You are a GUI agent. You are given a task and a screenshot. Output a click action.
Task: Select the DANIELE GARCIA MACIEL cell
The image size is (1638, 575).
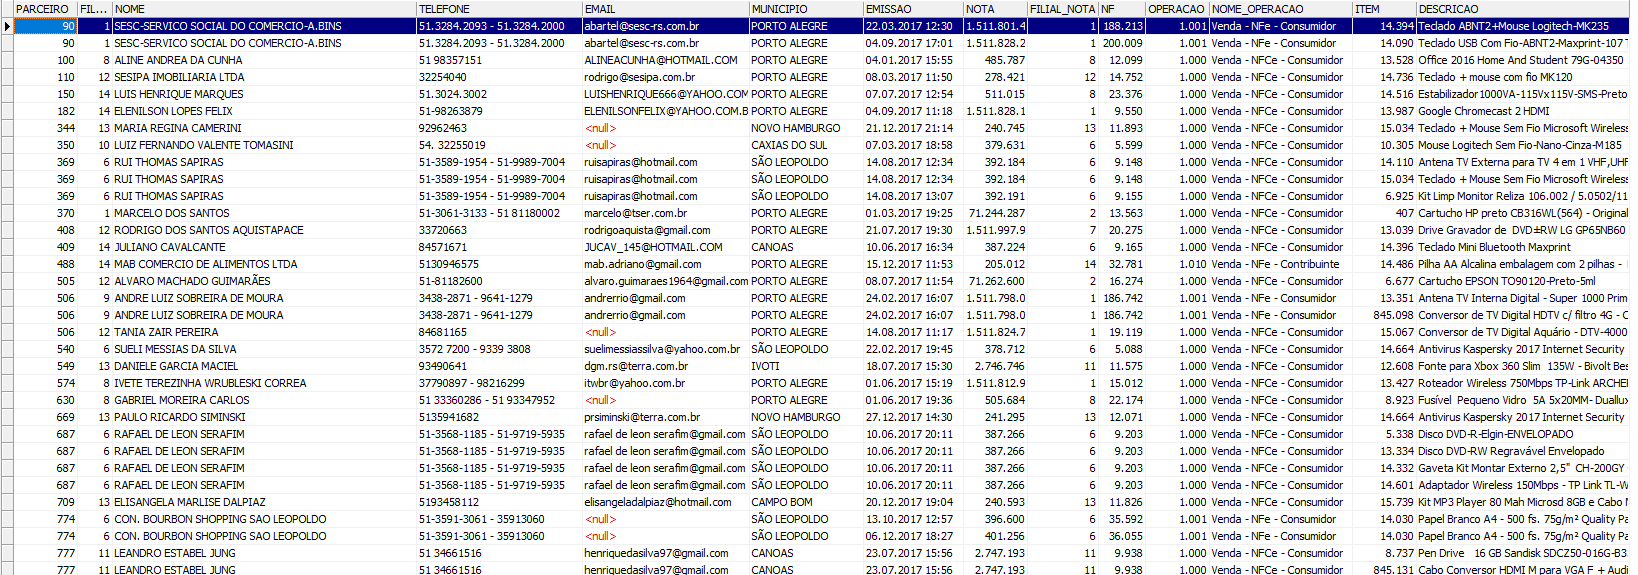pos(264,366)
